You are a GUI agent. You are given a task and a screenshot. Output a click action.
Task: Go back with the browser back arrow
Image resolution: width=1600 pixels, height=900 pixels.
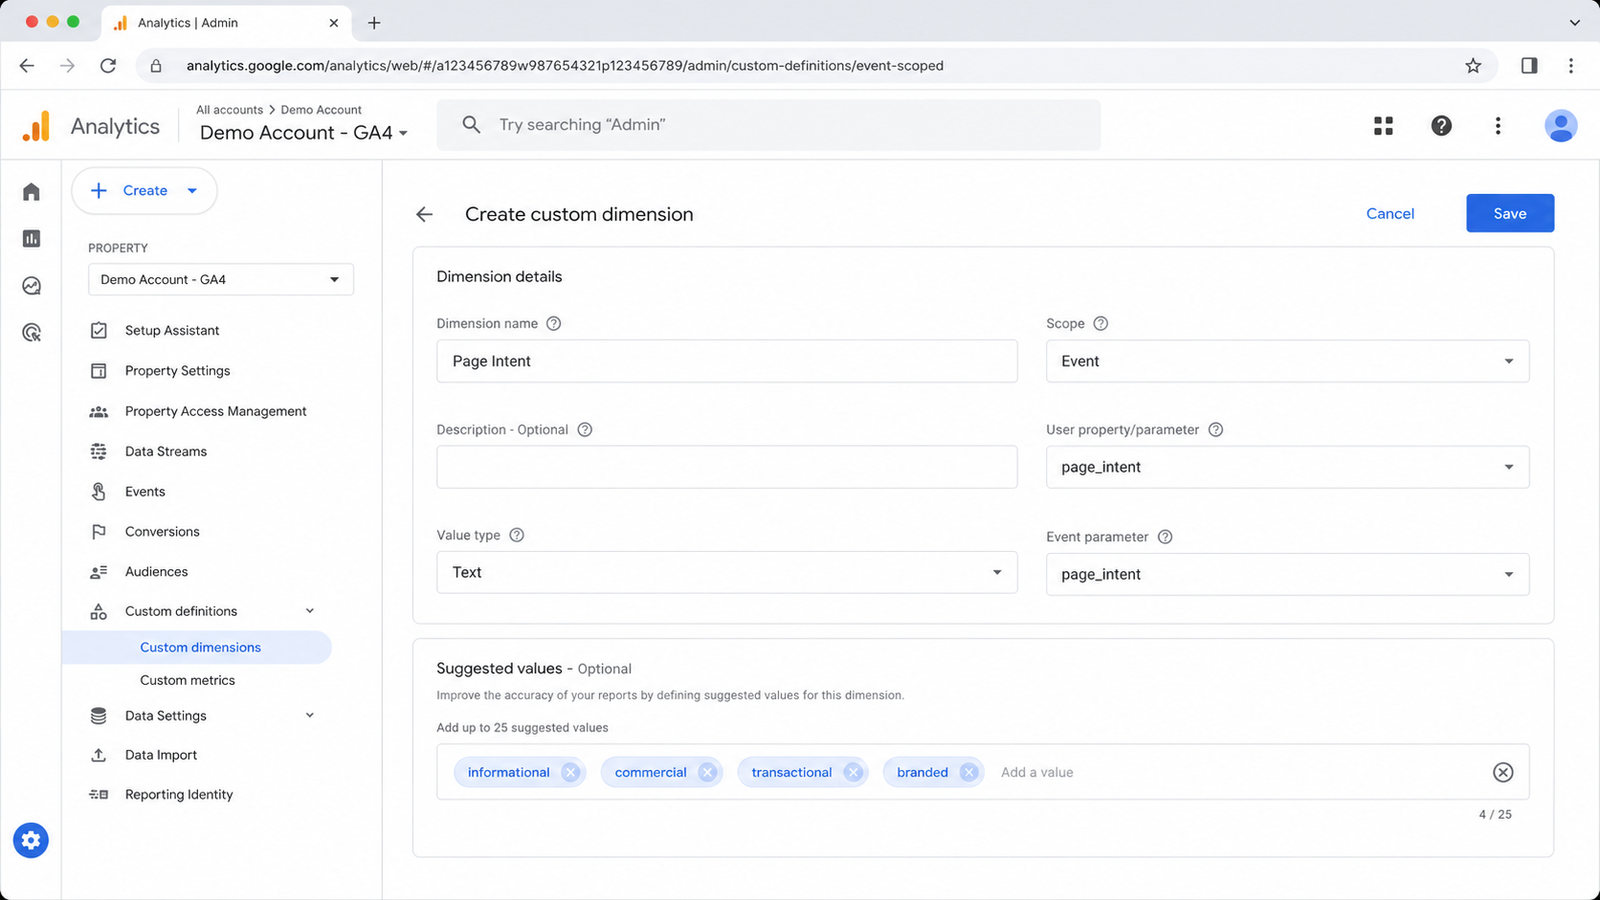(27, 66)
